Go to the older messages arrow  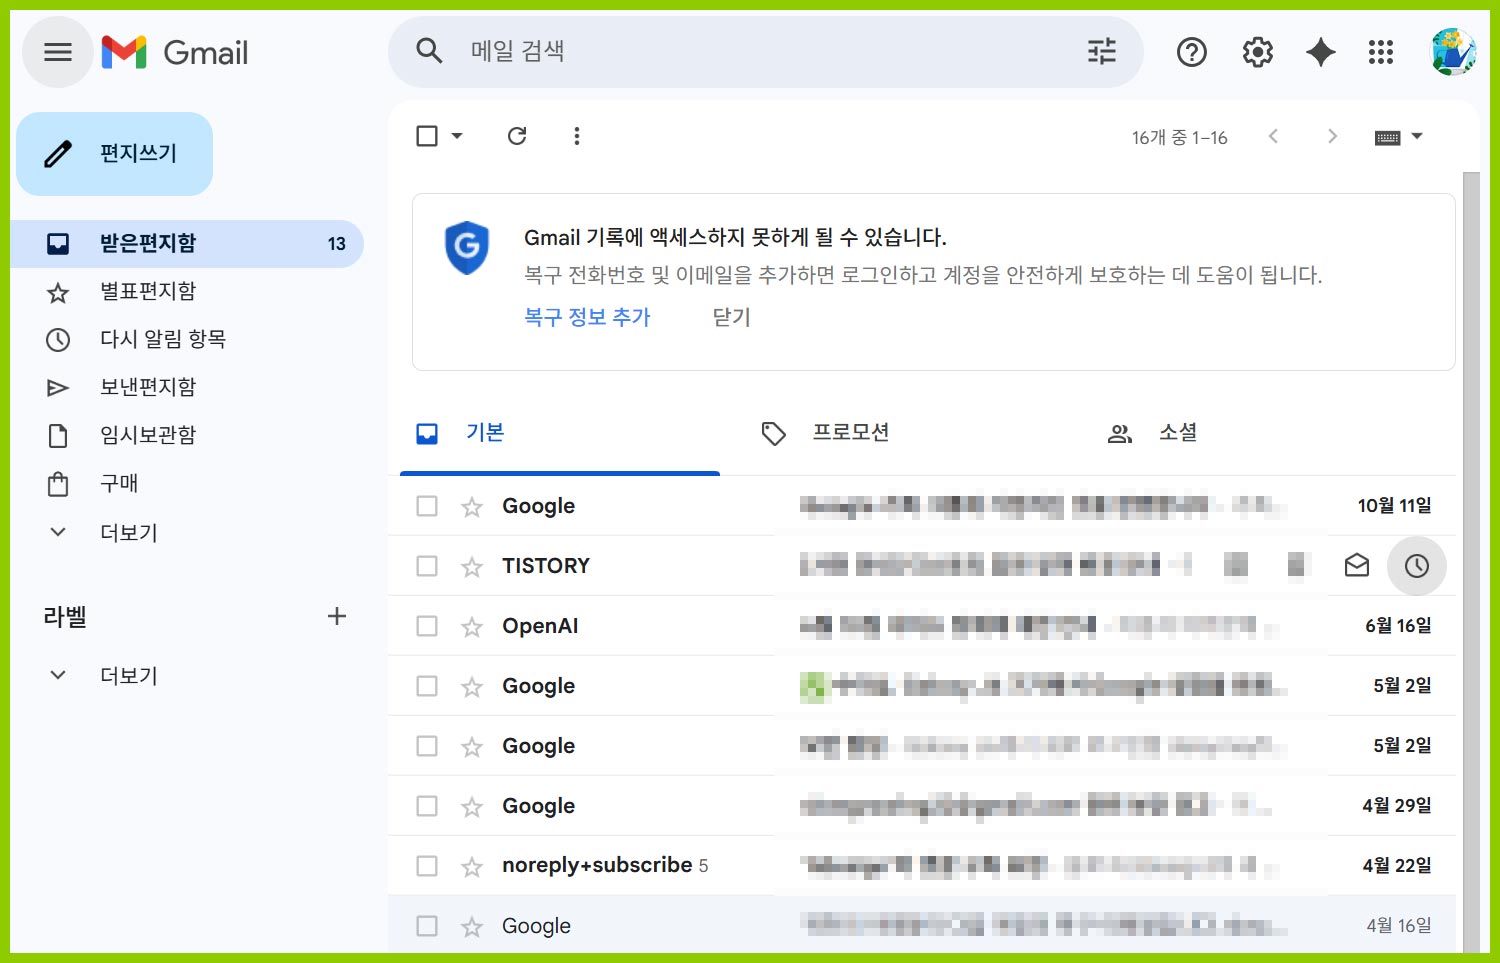pos(1332,136)
